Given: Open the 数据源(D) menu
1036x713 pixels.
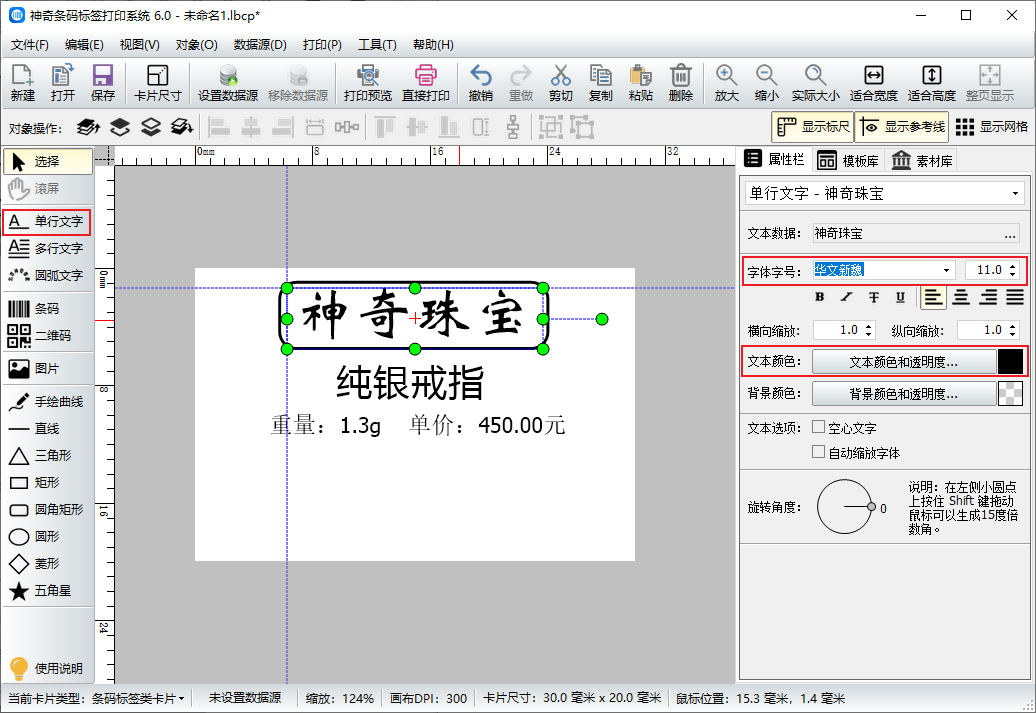Looking at the screenshot, I should [x=260, y=45].
